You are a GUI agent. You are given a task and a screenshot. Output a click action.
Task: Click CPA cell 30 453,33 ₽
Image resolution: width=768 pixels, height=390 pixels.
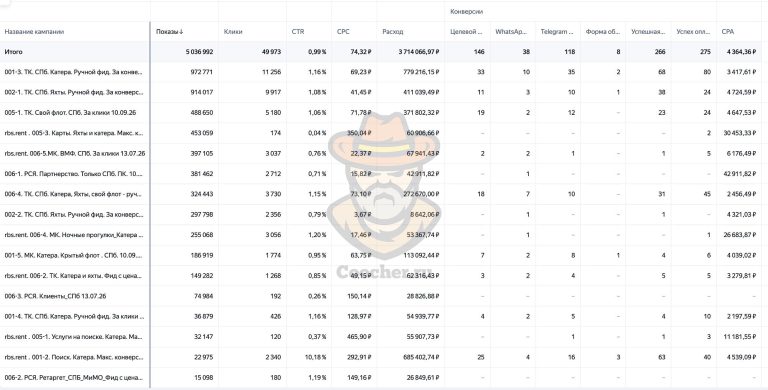(741, 133)
